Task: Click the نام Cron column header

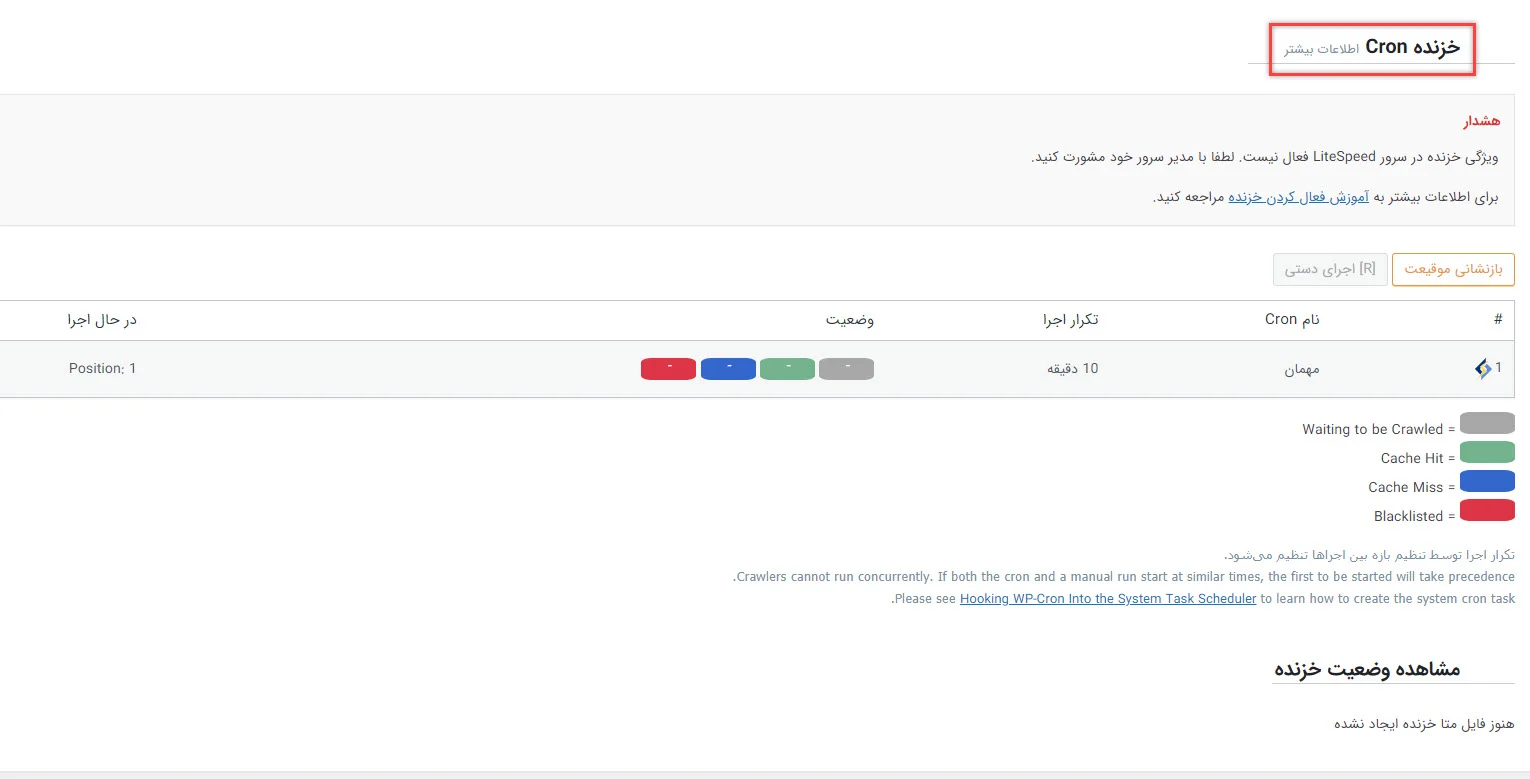Action: click(x=1292, y=320)
